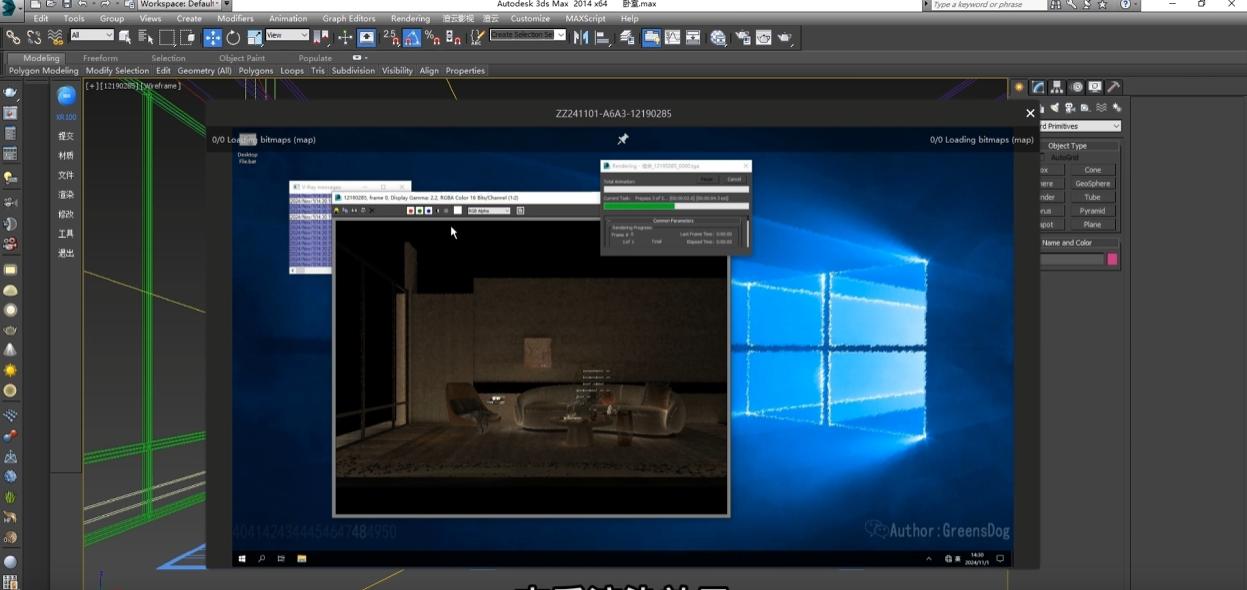Viewport: 1247px width, 590px height.
Task: Open the Utilities hammer panel
Action: tap(1114, 87)
